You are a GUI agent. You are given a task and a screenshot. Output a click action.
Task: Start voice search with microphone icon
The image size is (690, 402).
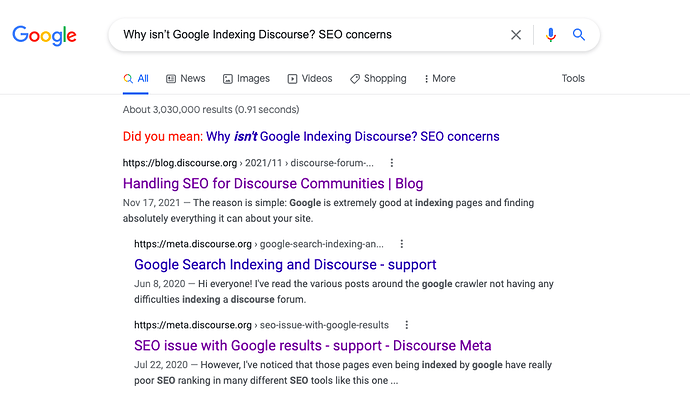[x=551, y=35]
